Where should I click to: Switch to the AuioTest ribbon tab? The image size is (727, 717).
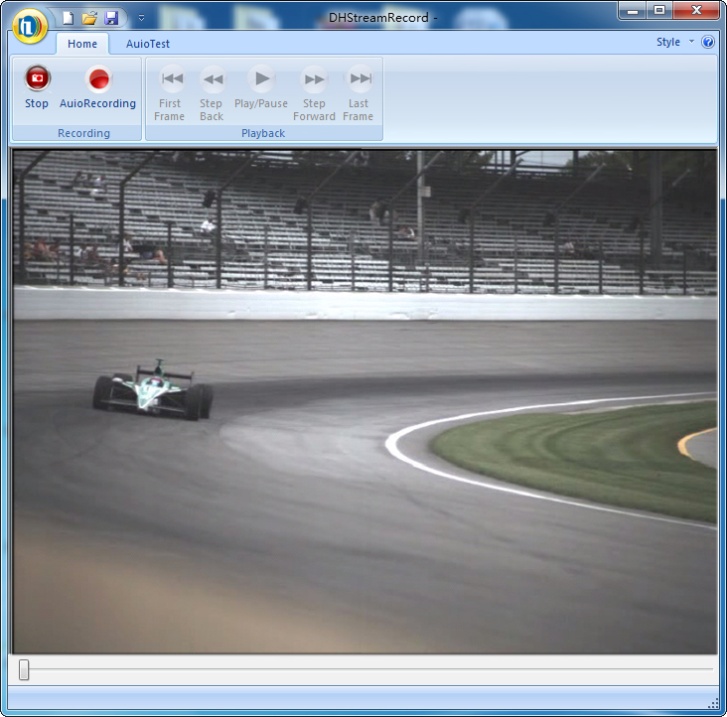click(x=148, y=44)
